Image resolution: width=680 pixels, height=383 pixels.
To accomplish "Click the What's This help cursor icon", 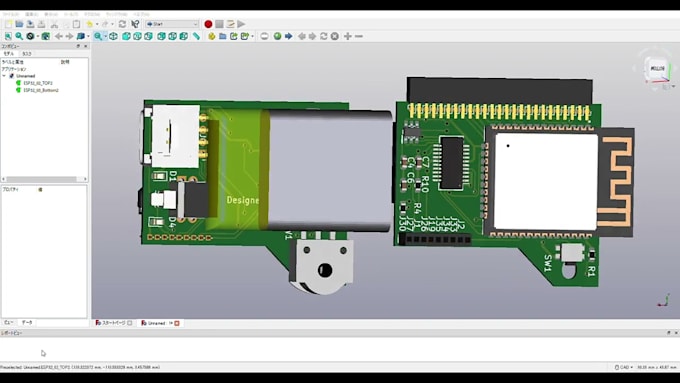I will (135, 24).
